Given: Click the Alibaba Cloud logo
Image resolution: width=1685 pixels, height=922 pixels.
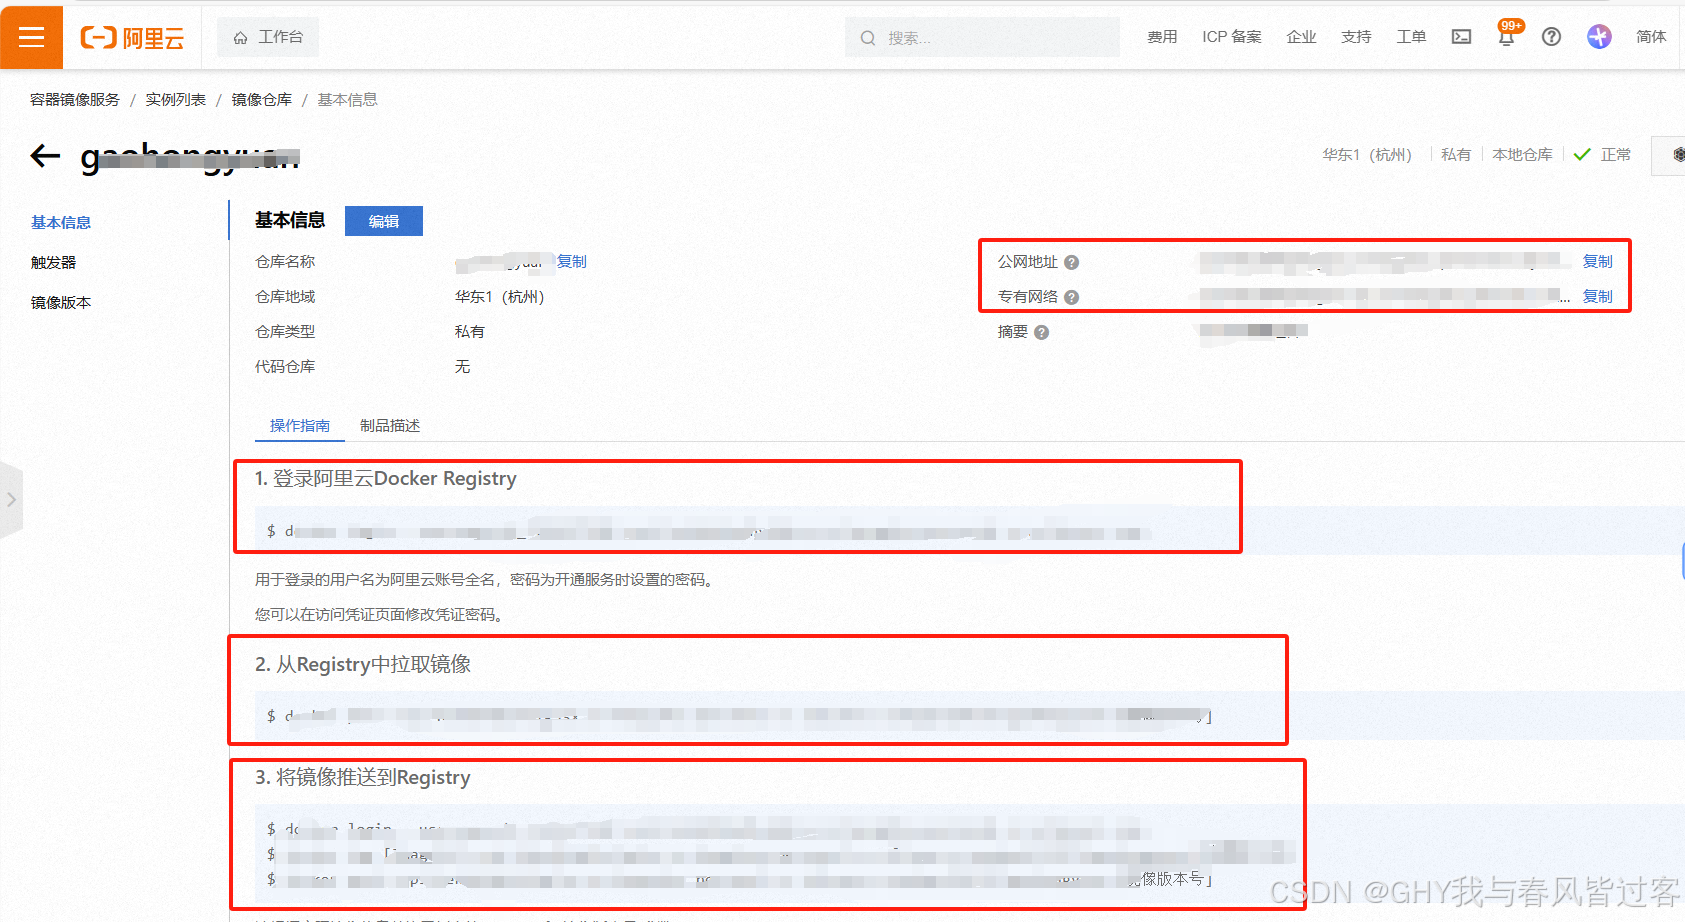Looking at the screenshot, I should click(132, 38).
